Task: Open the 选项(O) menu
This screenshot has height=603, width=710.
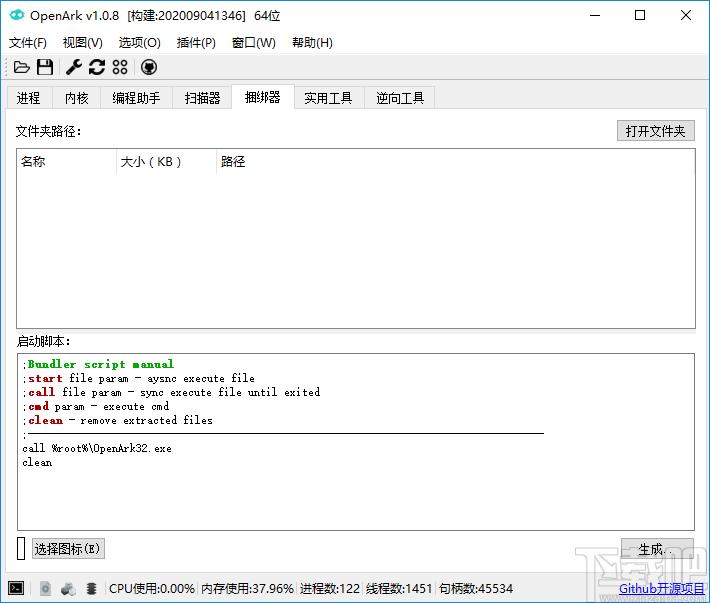Action: pyautogui.click(x=139, y=43)
